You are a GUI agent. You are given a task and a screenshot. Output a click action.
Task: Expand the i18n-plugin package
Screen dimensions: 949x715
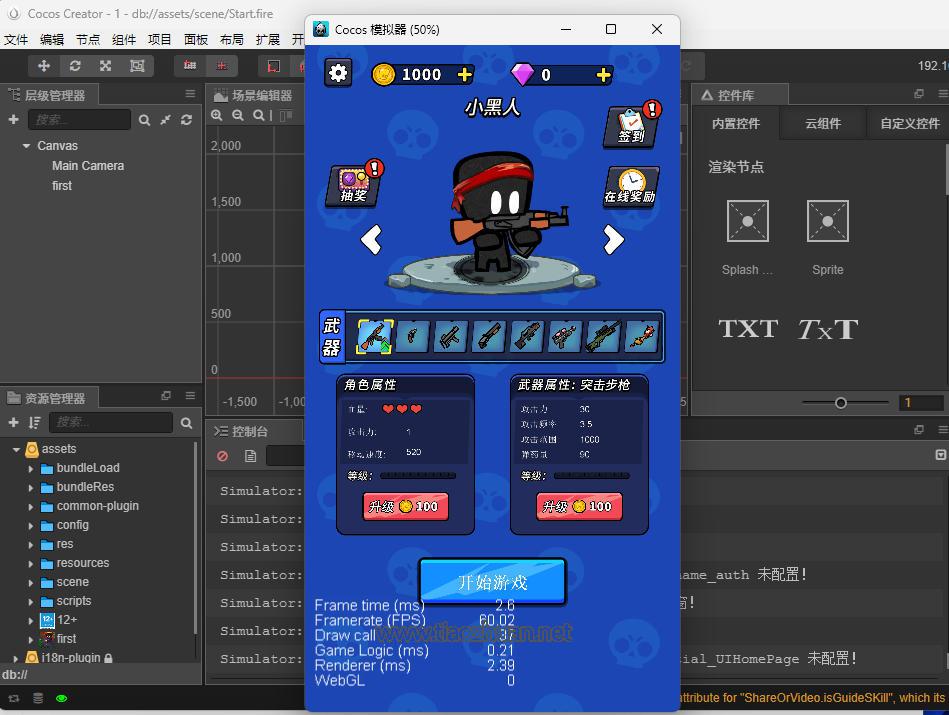tap(16, 658)
